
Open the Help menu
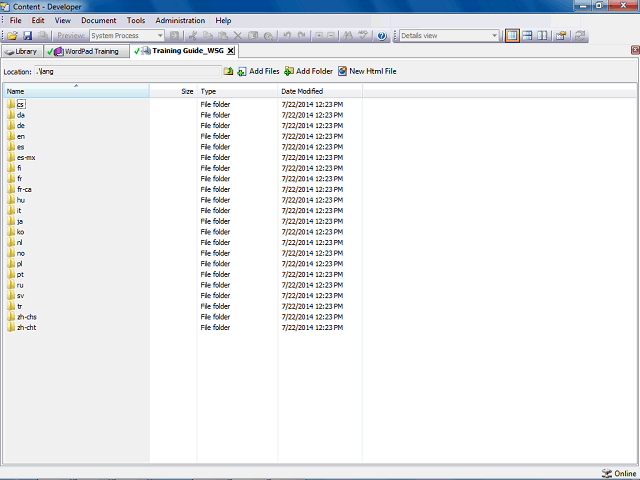[223, 20]
